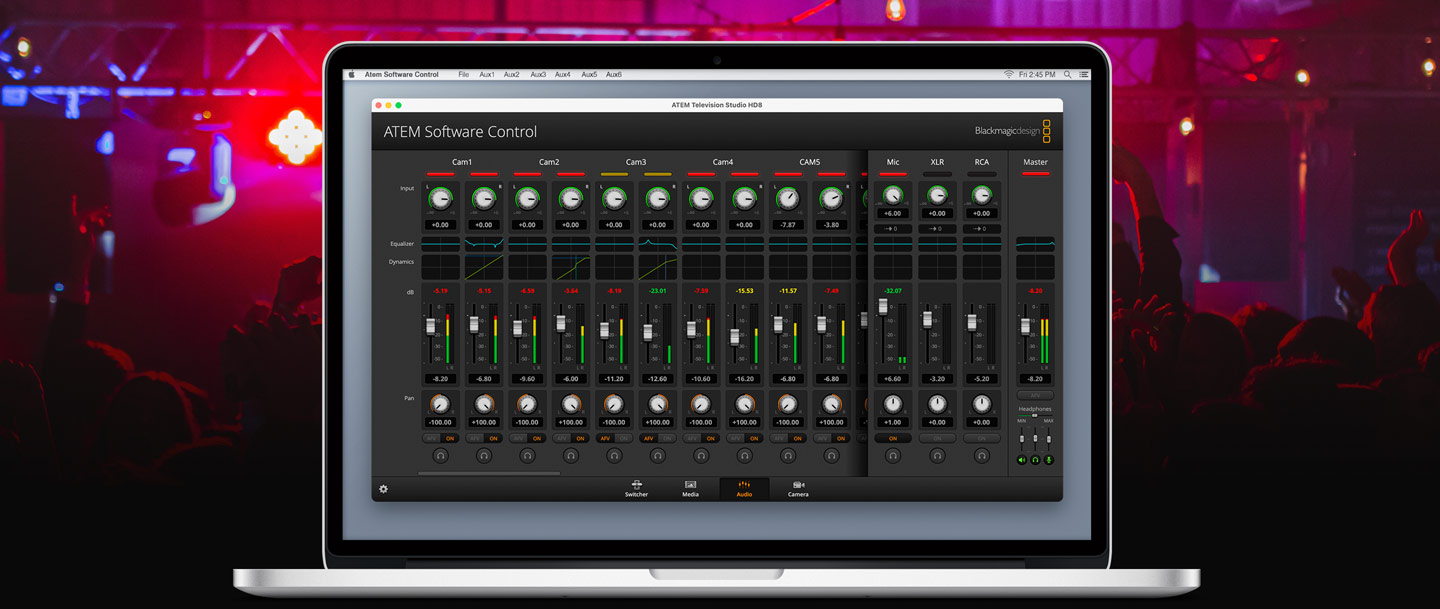Toggle the Master AFV button

pos(1035,396)
